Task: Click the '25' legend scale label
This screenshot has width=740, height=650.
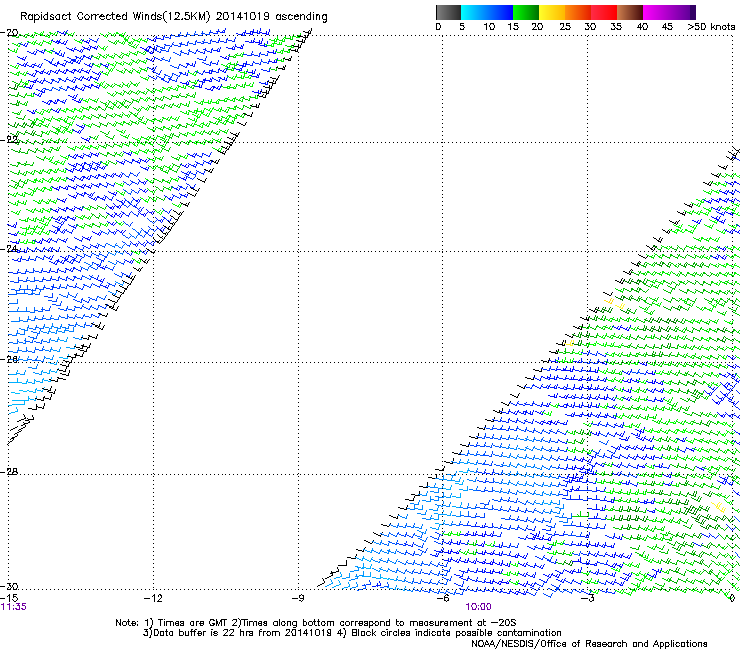Action: [565, 27]
